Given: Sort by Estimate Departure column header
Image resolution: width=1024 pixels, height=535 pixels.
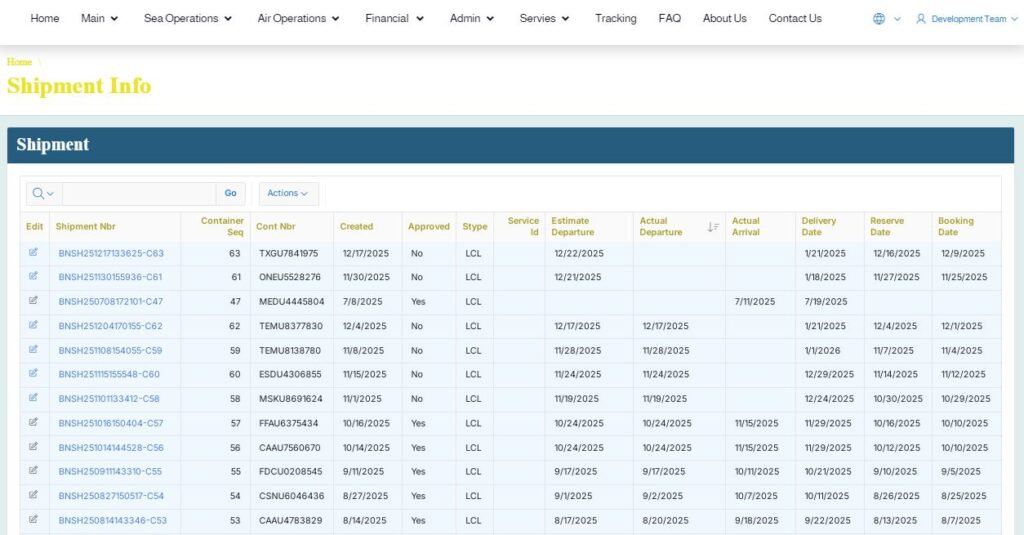Looking at the screenshot, I should 571,226.
